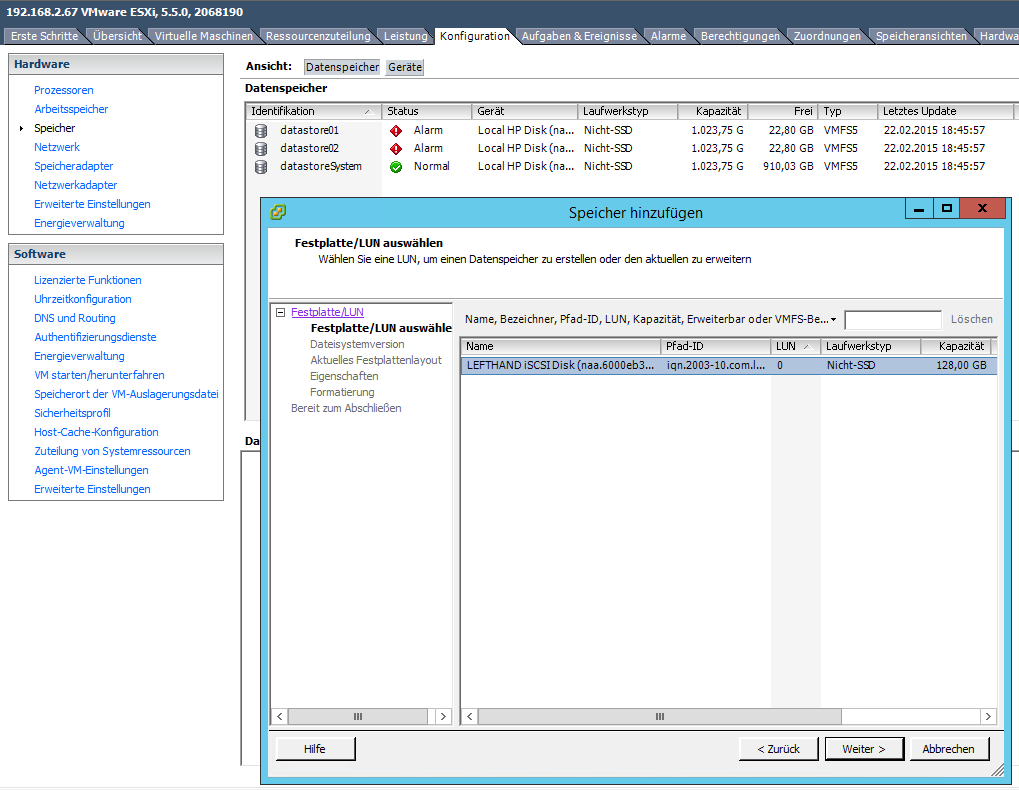This screenshot has width=1019, height=790.
Task: Open the Netzwerk hardware link
Action: pyautogui.click(x=57, y=147)
